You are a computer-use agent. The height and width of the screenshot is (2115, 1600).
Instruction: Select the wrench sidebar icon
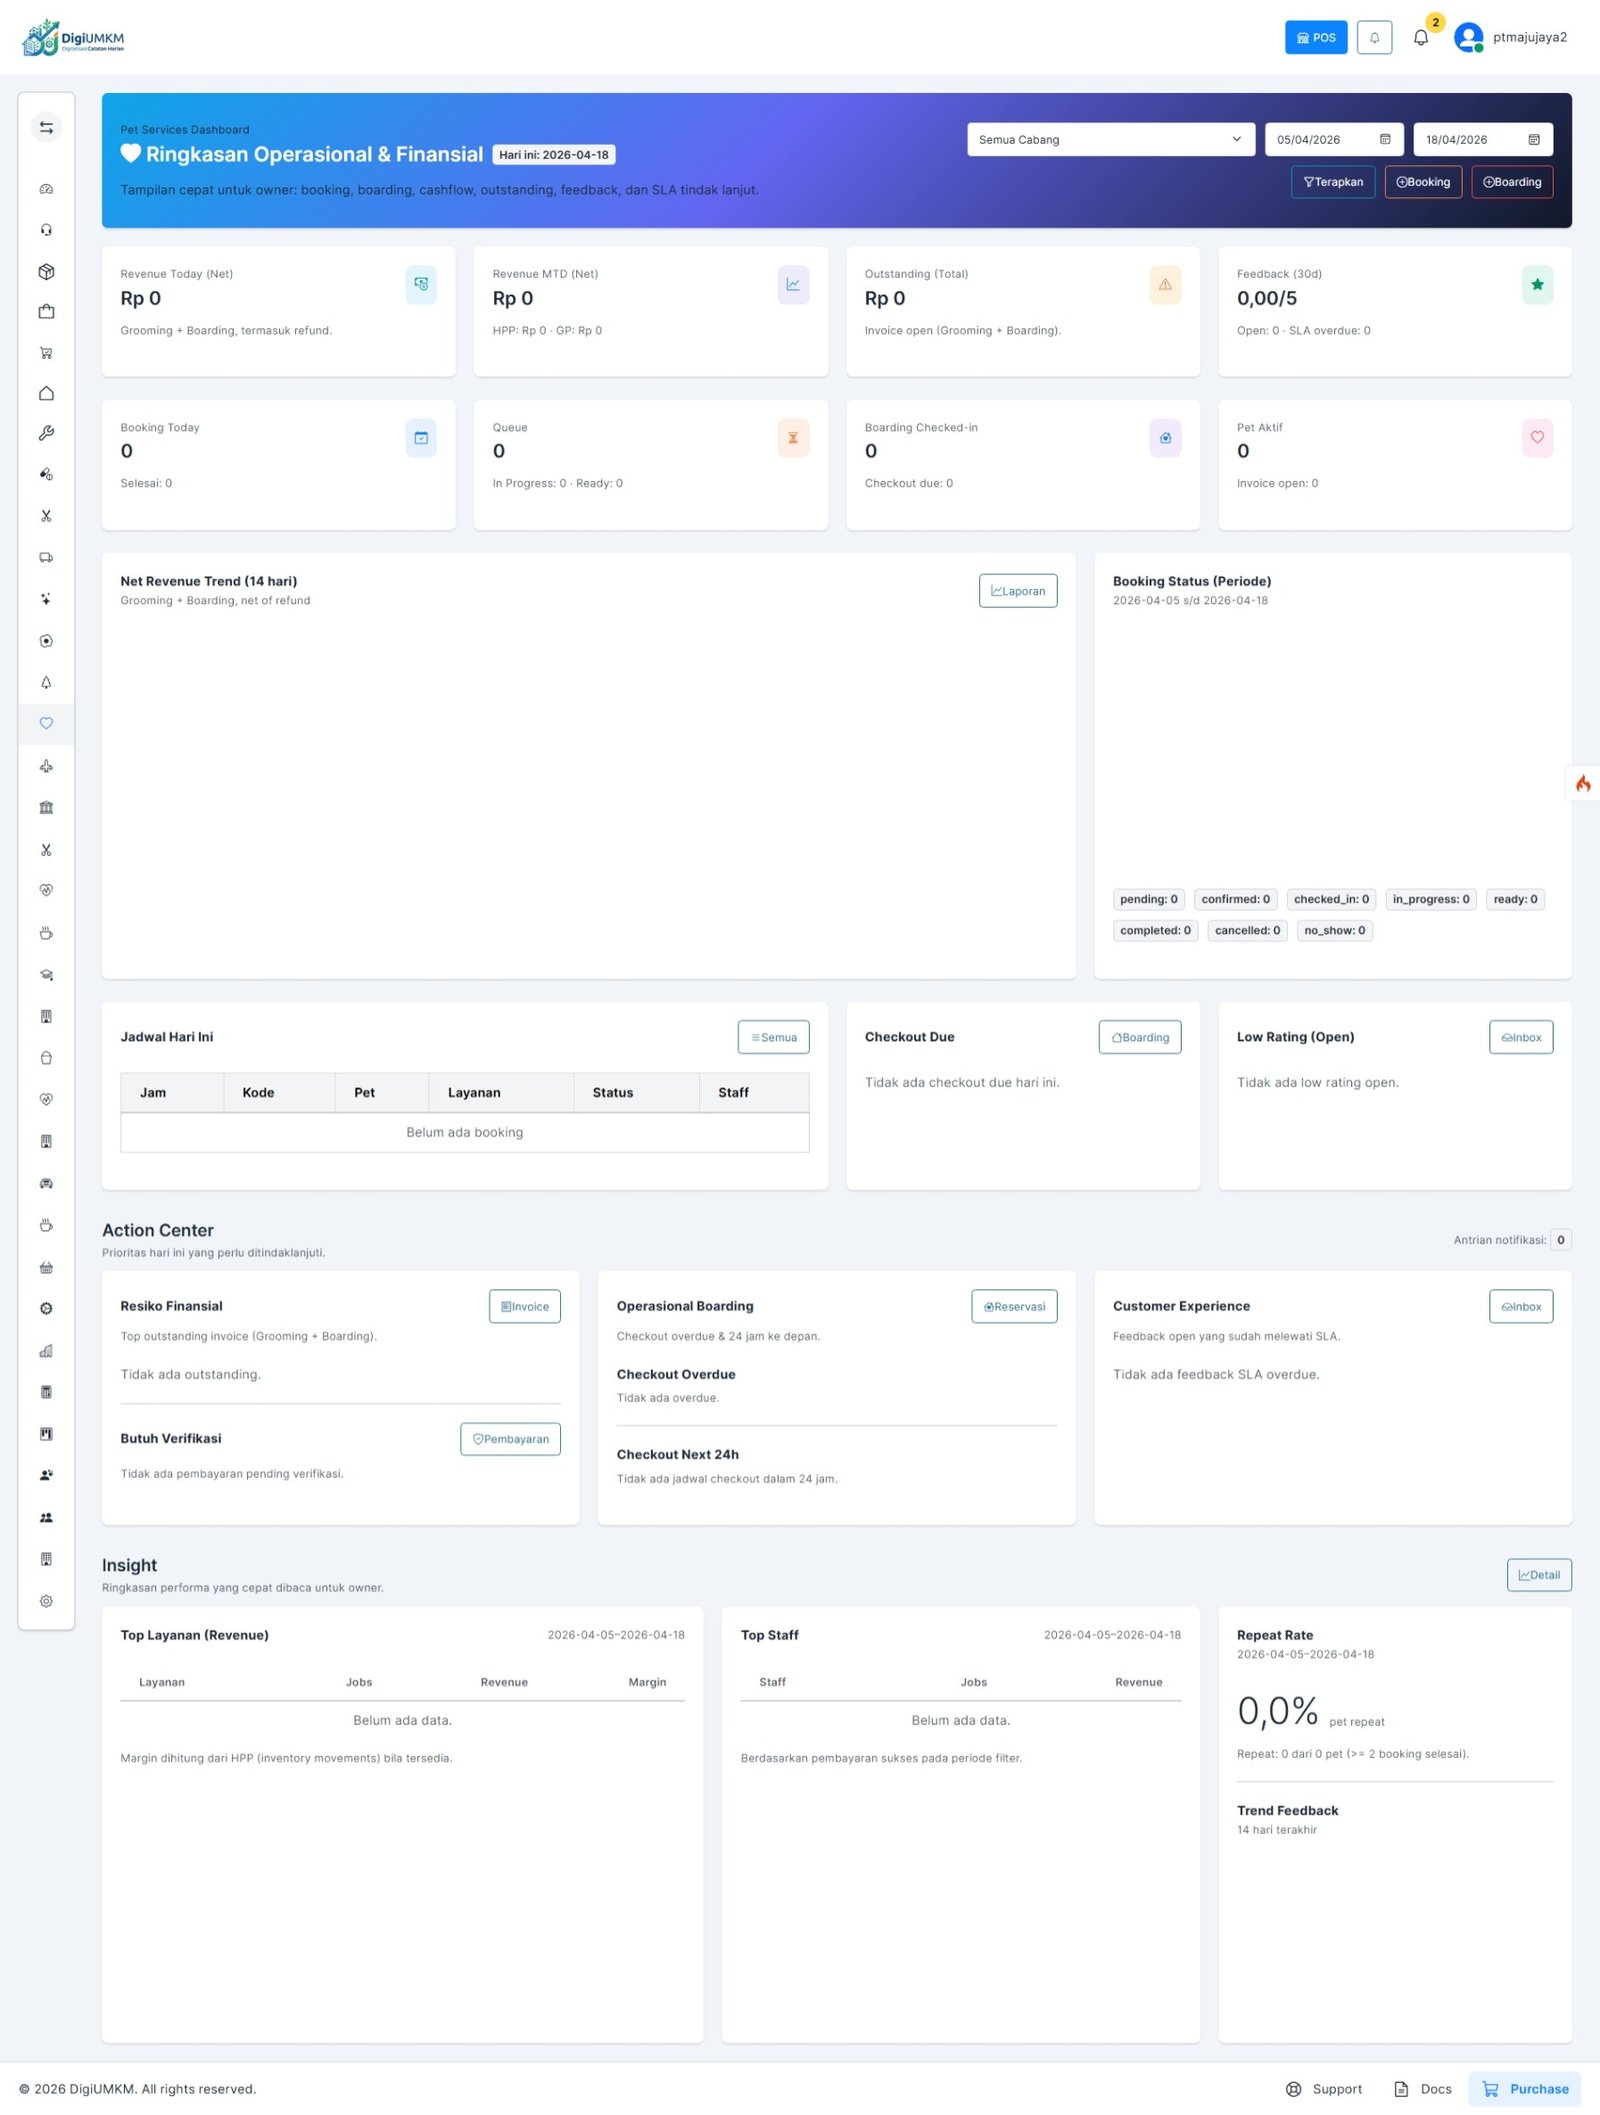coord(46,433)
